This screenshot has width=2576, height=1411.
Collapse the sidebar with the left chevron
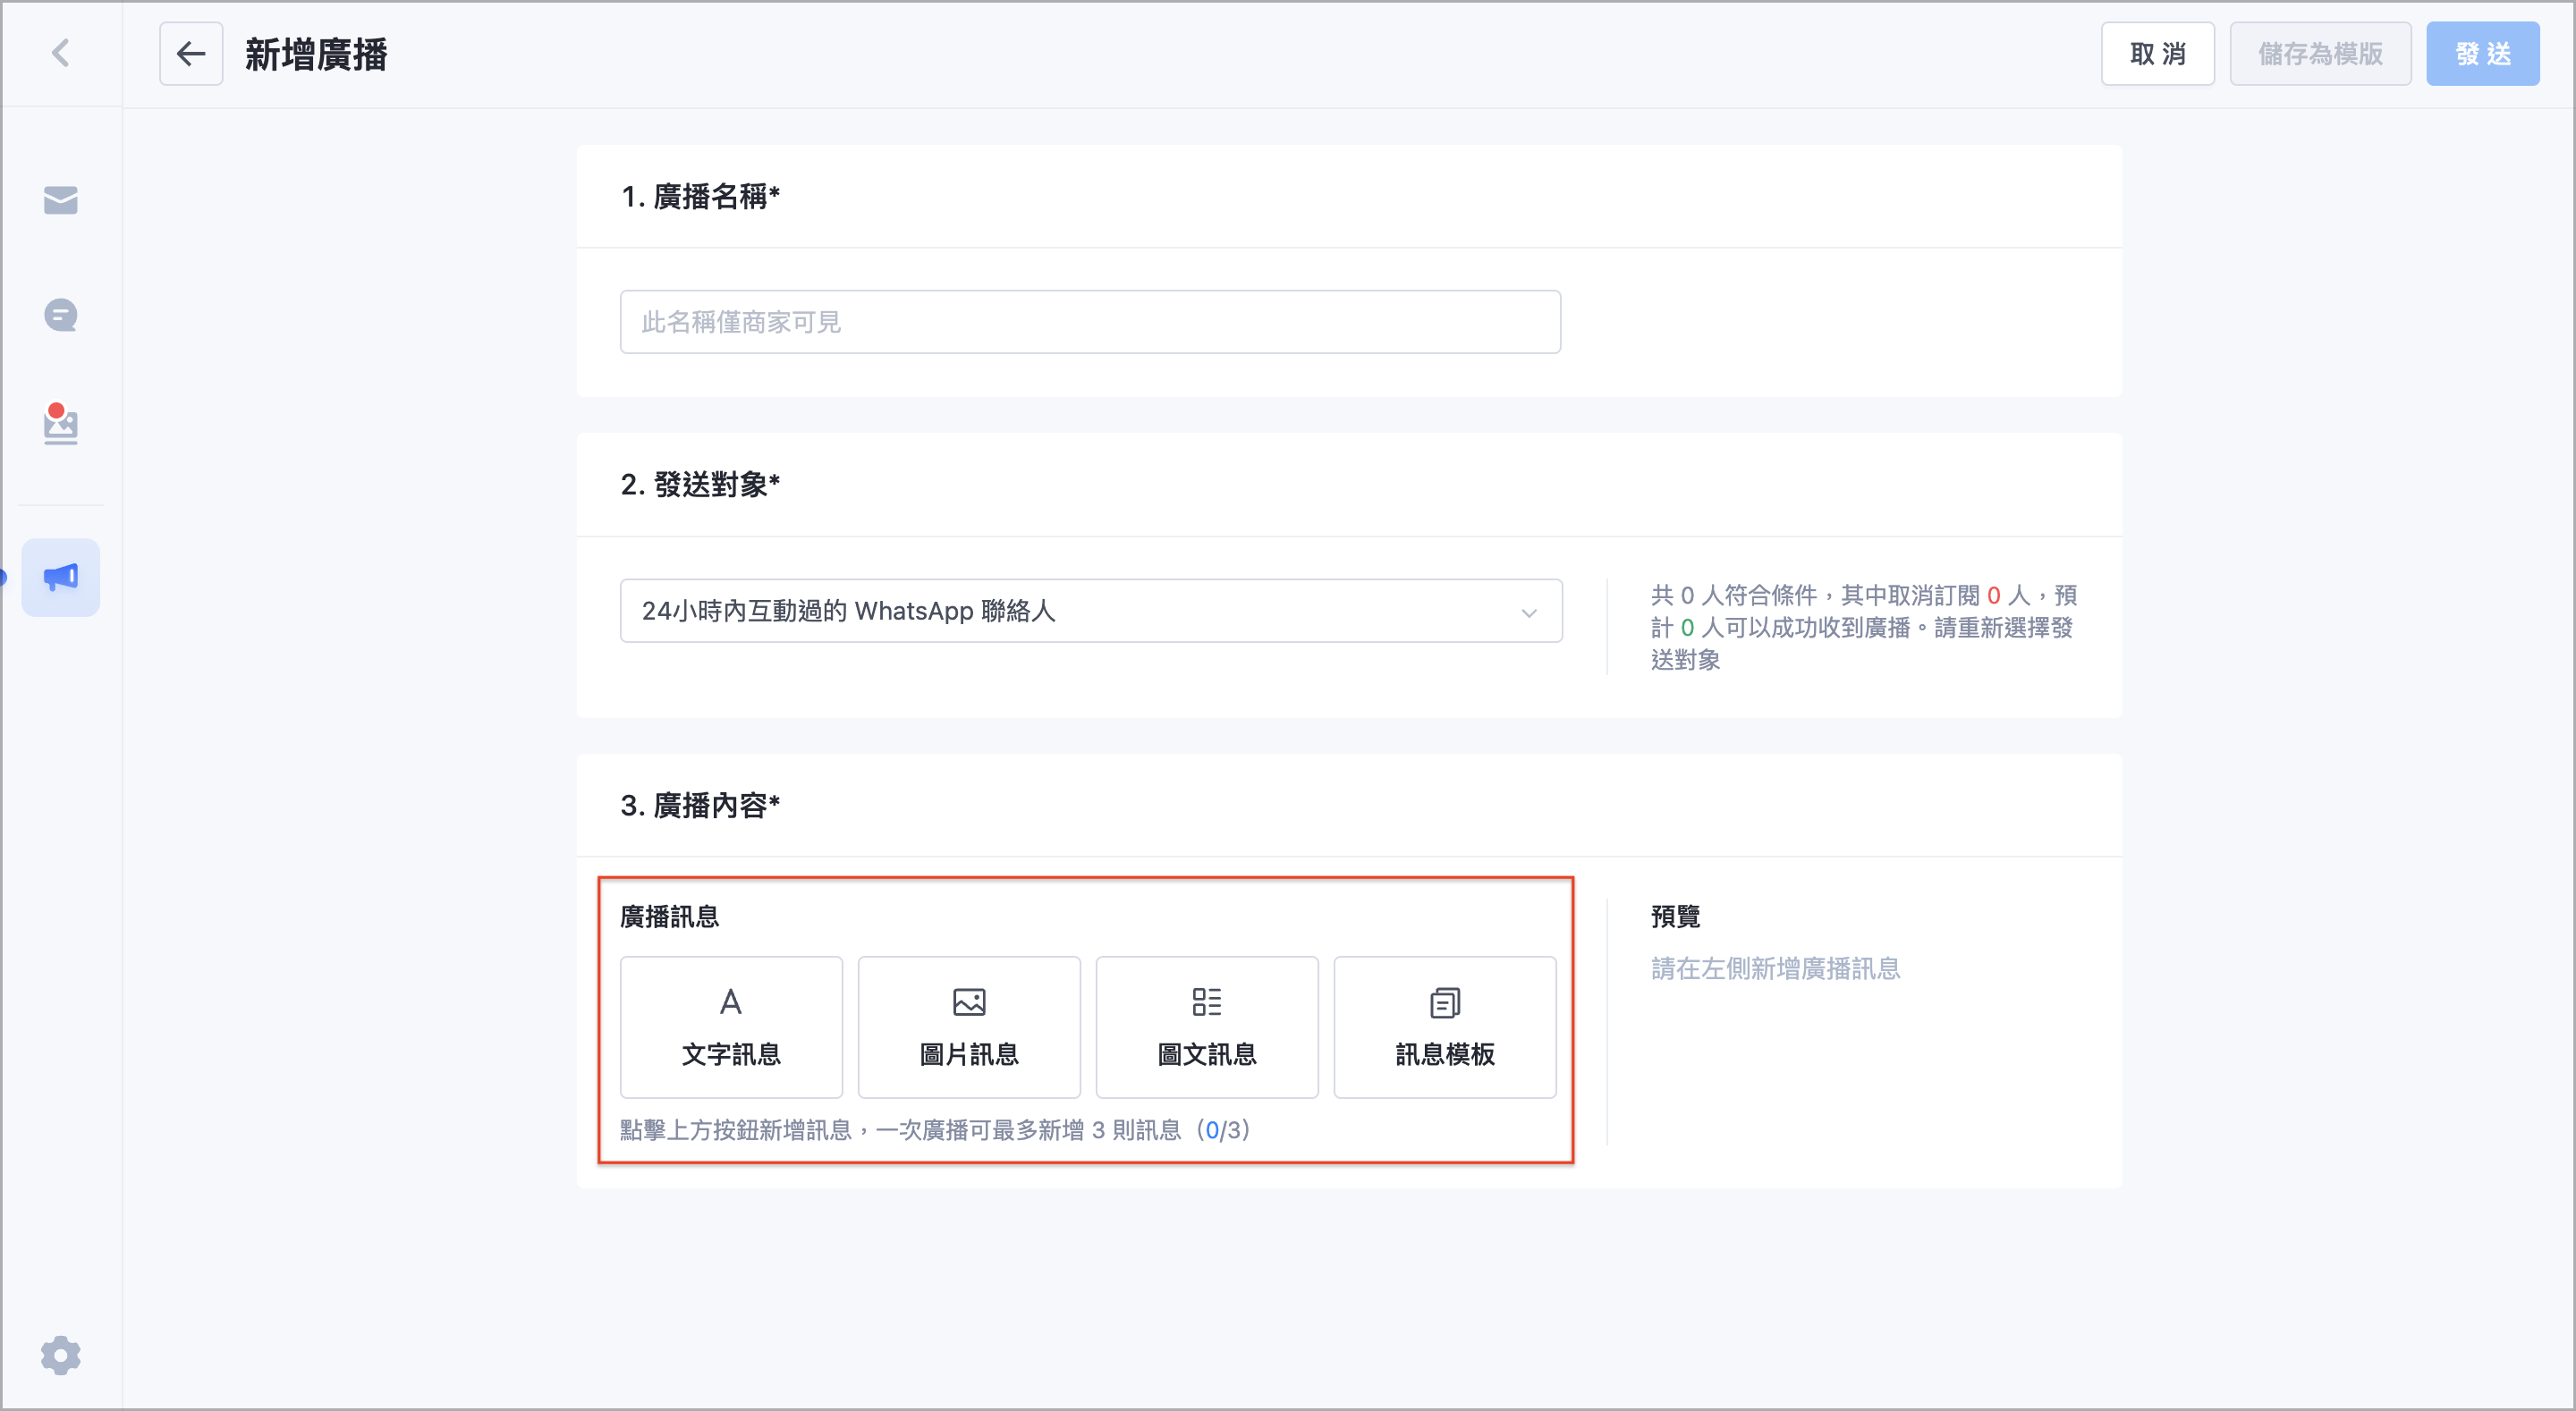[x=61, y=53]
